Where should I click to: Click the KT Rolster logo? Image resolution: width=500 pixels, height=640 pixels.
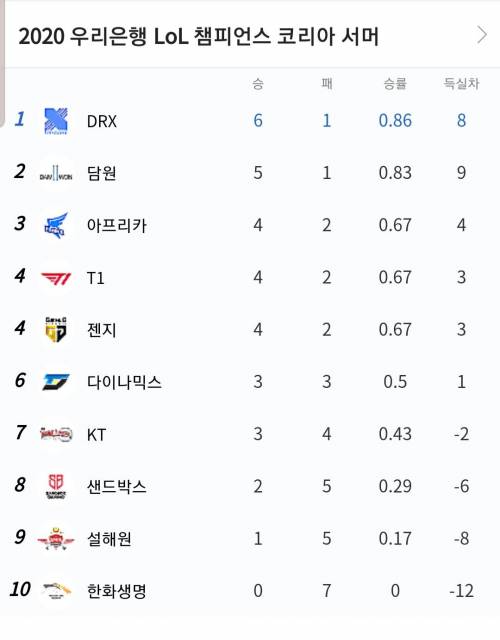pos(56,434)
